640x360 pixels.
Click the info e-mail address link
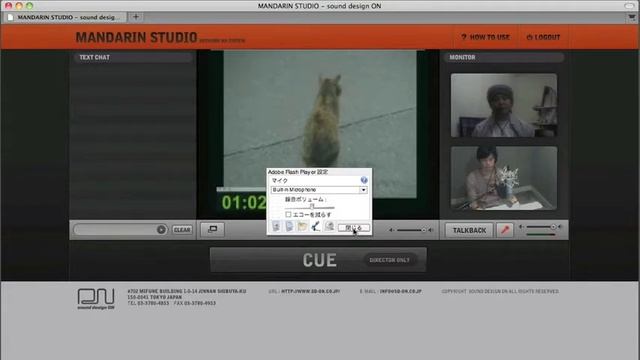click(400, 291)
